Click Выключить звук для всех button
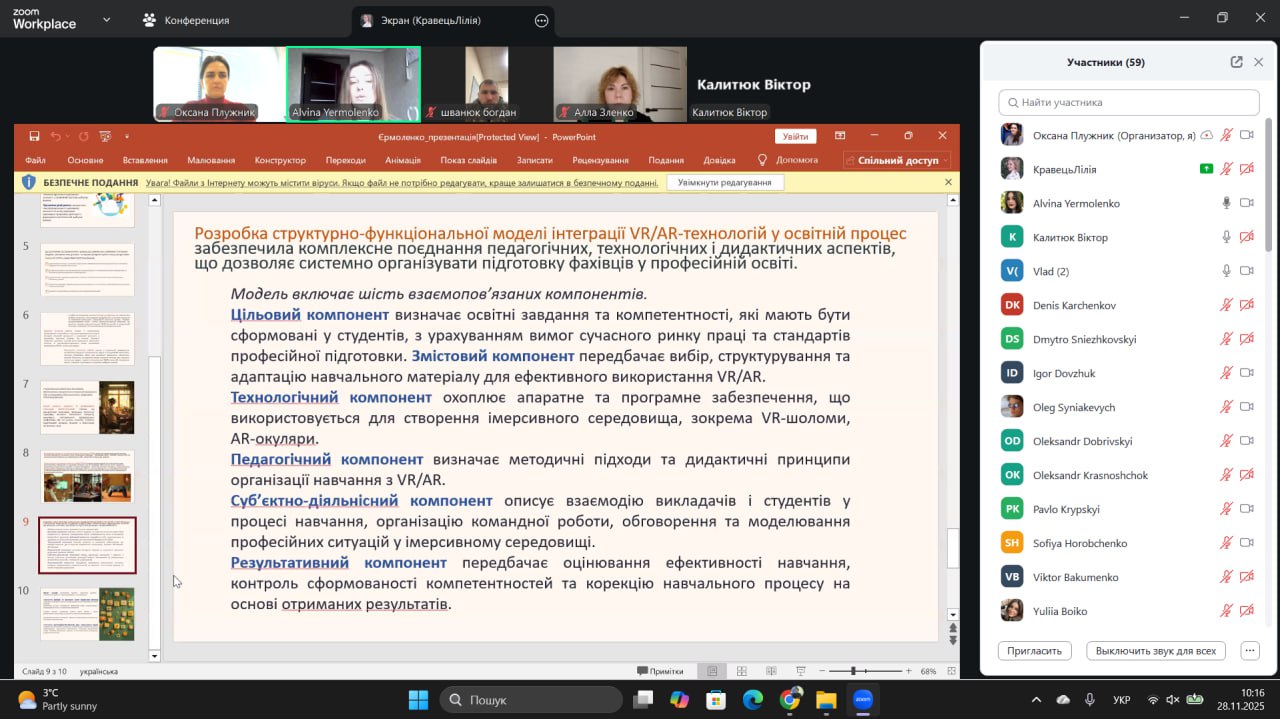Viewport: 1280px width, 719px height. coord(1155,650)
